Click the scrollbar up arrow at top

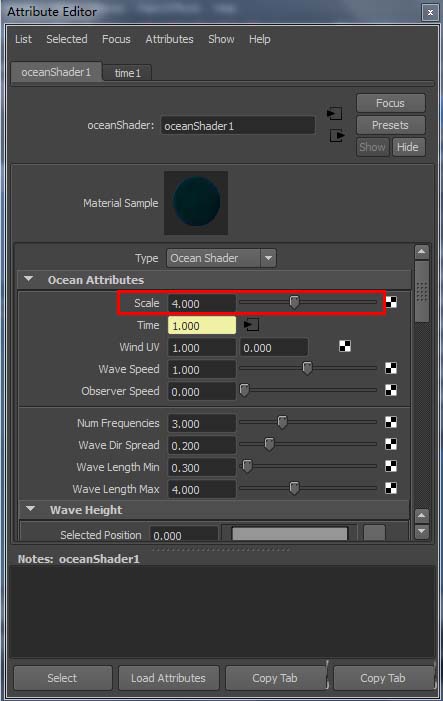pyautogui.click(x=422, y=252)
